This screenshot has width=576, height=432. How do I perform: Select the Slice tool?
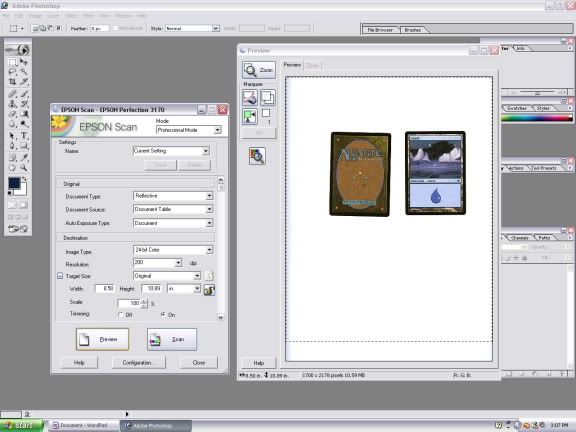pos(24,82)
